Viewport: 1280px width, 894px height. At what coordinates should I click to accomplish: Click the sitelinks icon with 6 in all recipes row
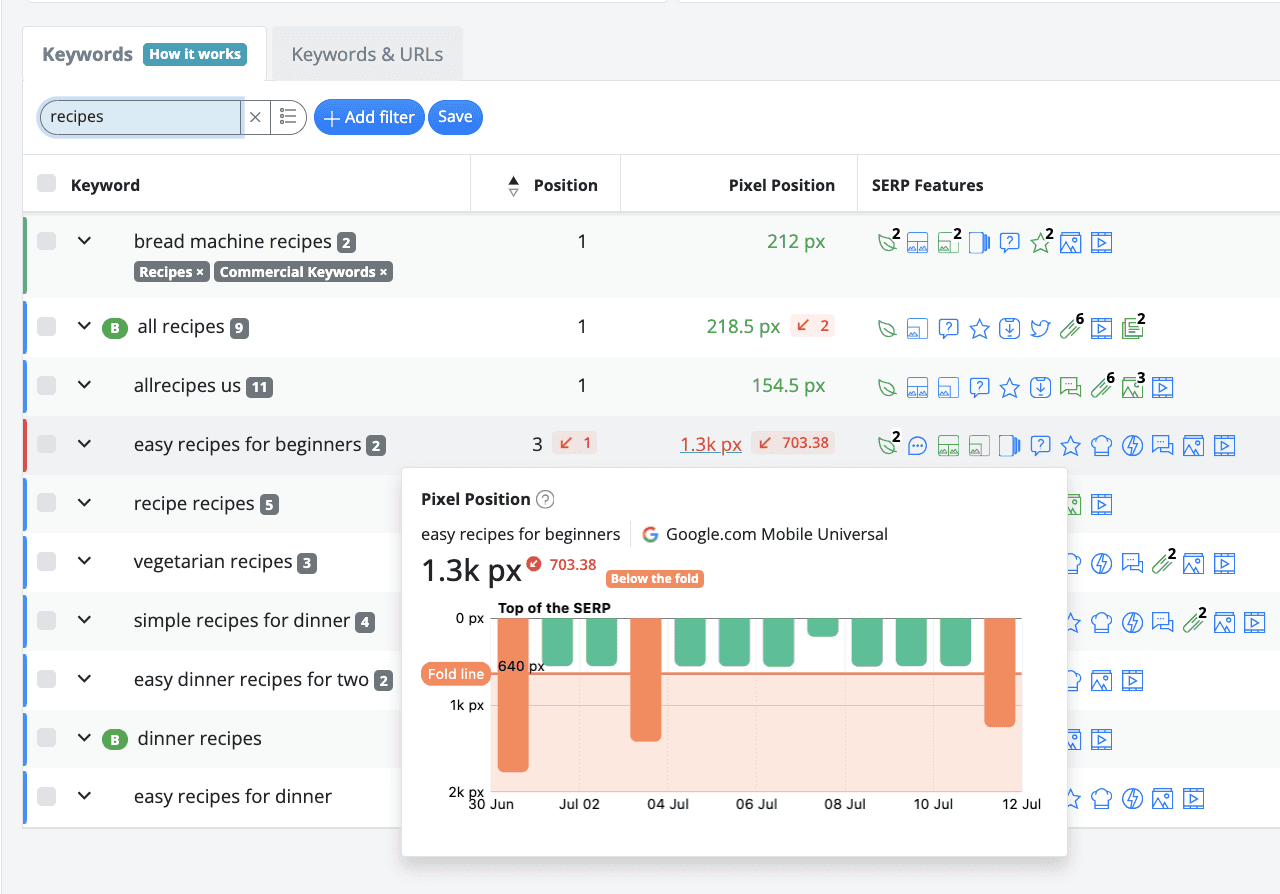(x=1071, y=328)
